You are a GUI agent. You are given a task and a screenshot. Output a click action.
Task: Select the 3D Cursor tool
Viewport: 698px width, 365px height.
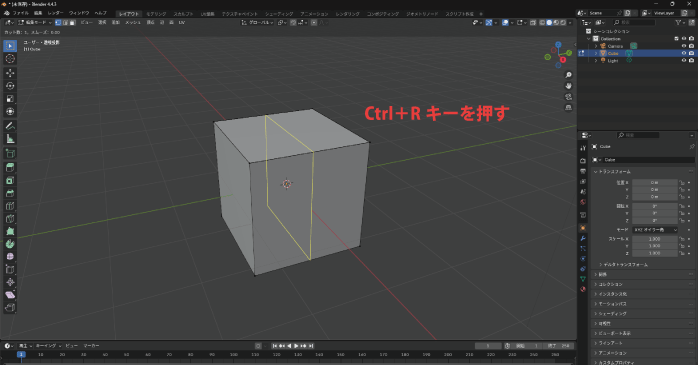(x=10, y=59)
